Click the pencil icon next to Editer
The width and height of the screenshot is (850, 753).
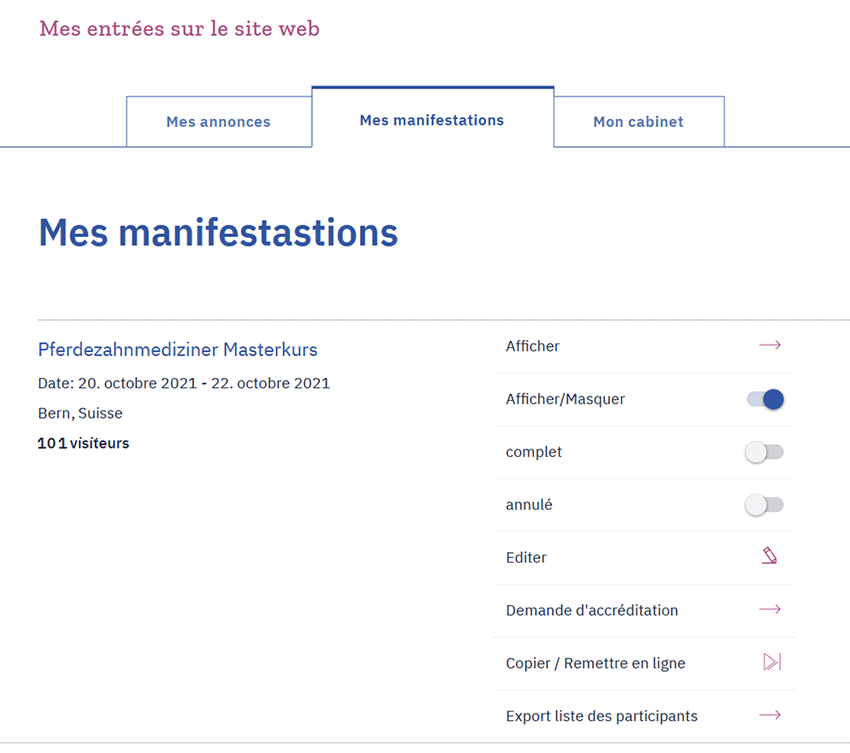coord(769,557)
